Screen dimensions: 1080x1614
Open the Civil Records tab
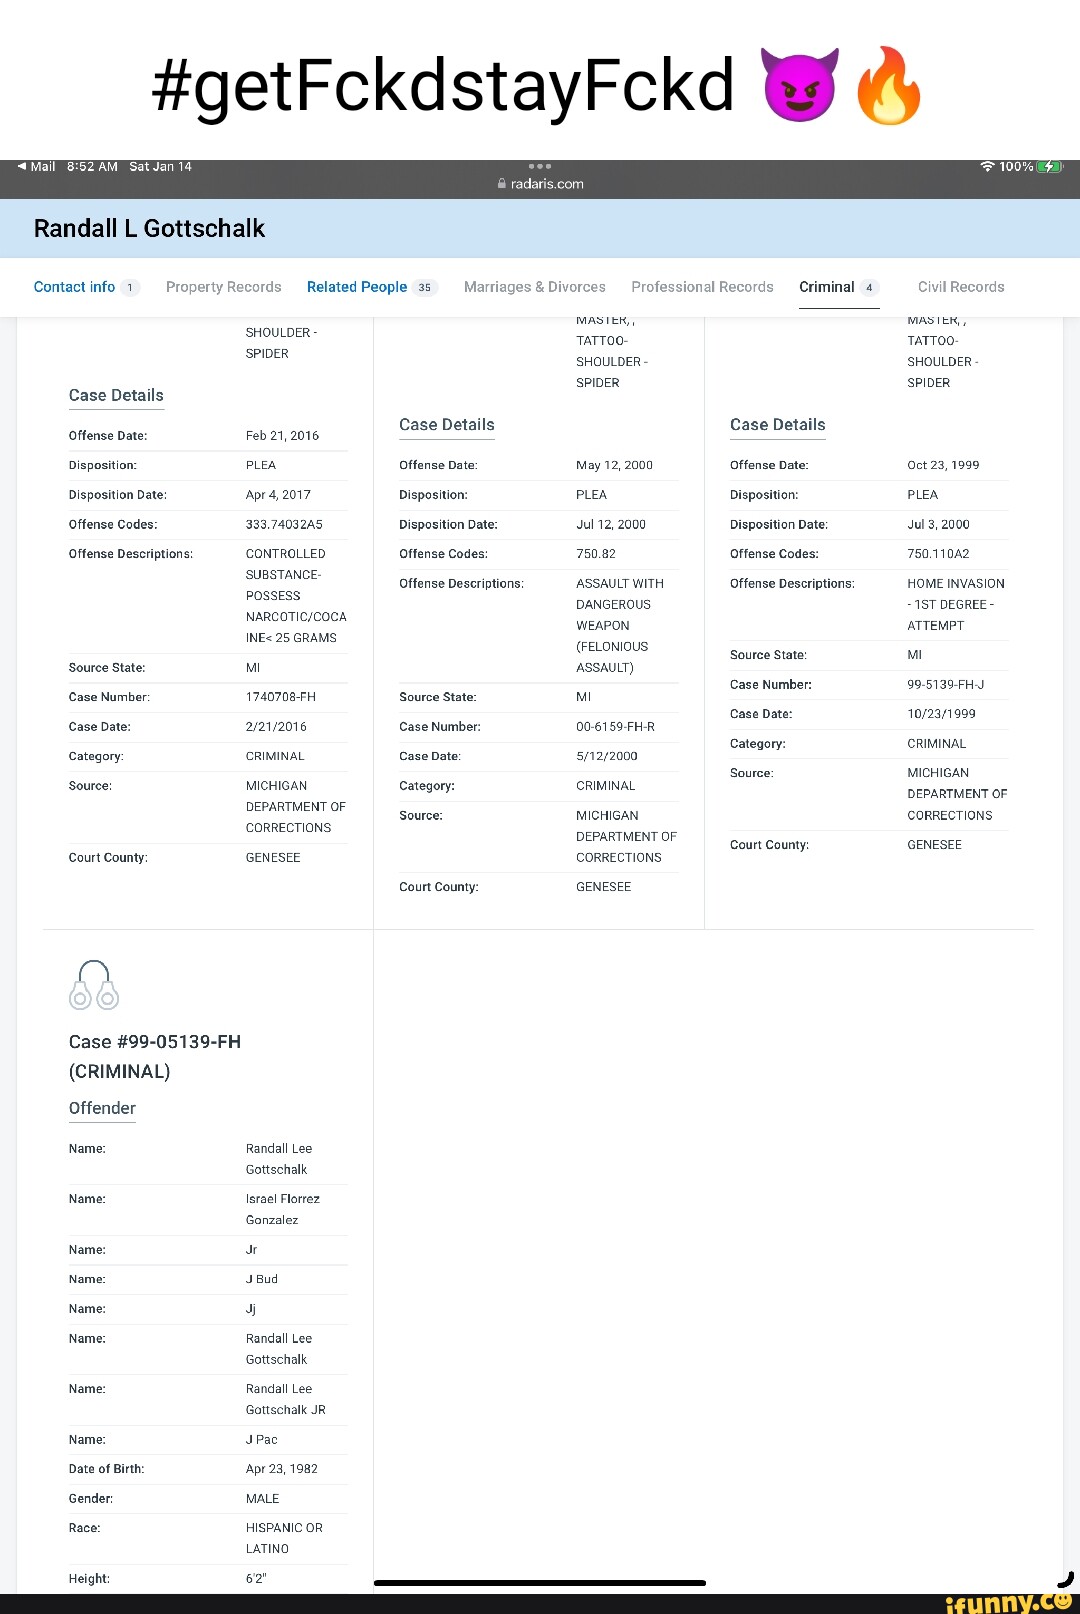pos(960,287)
